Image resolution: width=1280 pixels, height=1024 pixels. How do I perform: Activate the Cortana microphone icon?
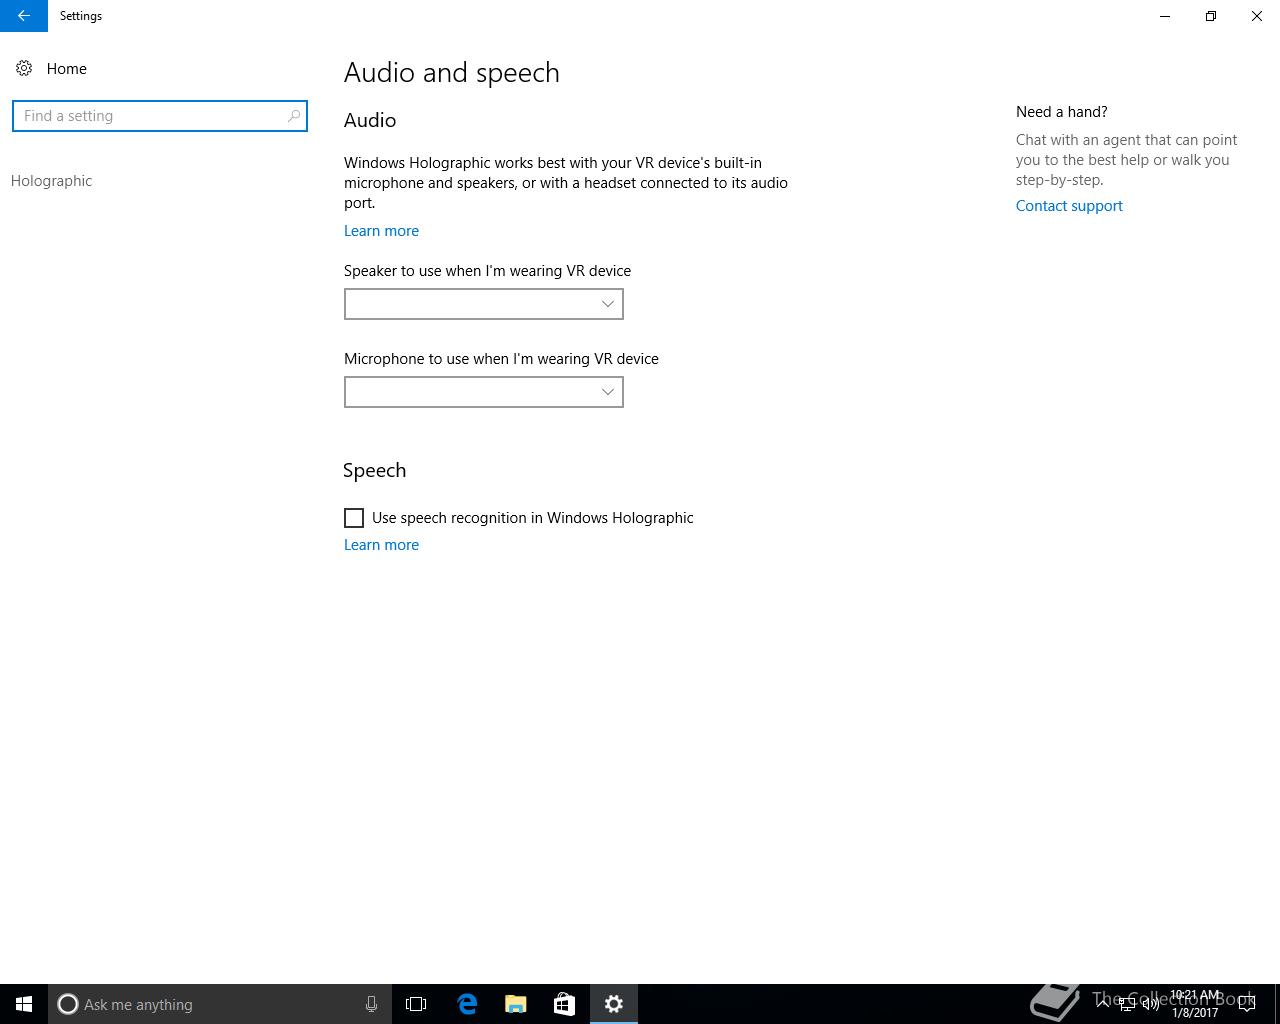[371, 1004]
